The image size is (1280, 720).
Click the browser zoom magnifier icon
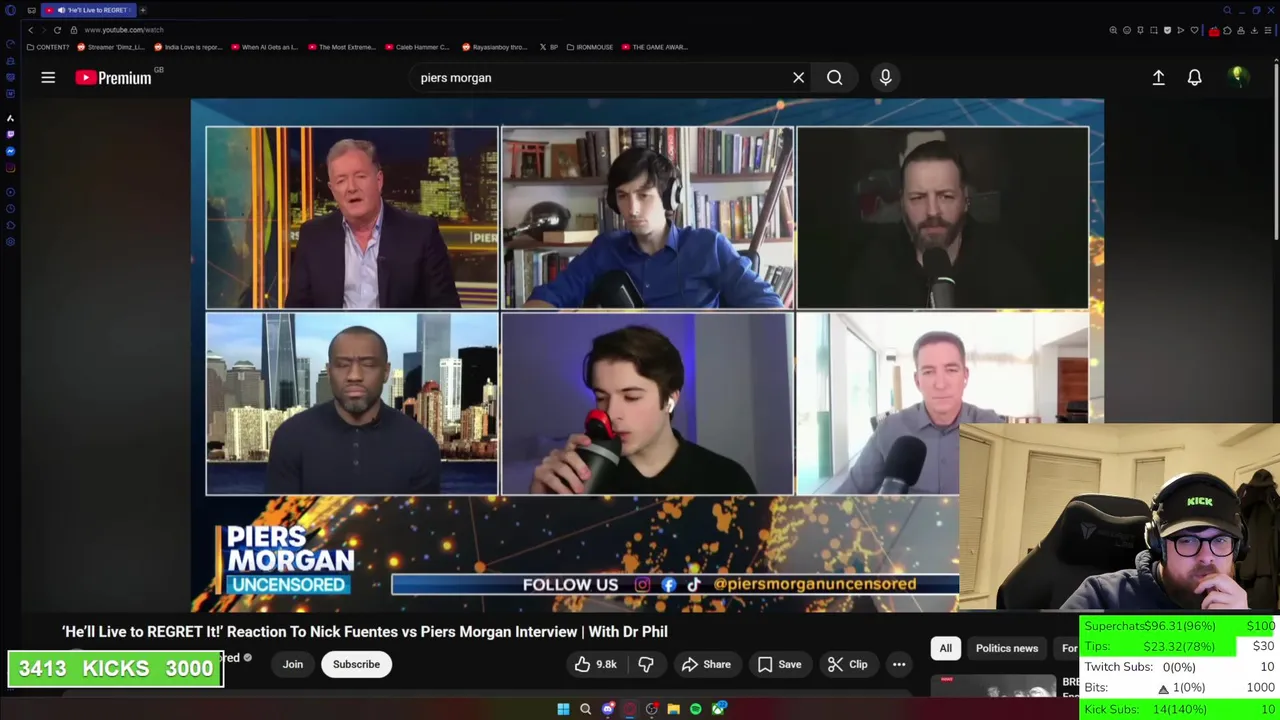coord(1113,30)
